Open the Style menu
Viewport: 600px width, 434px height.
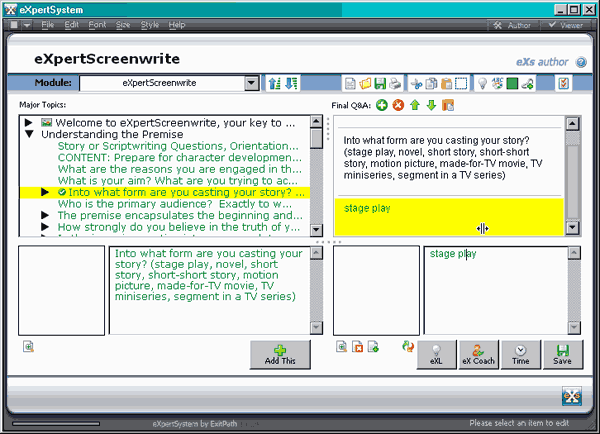pos(150,25)
